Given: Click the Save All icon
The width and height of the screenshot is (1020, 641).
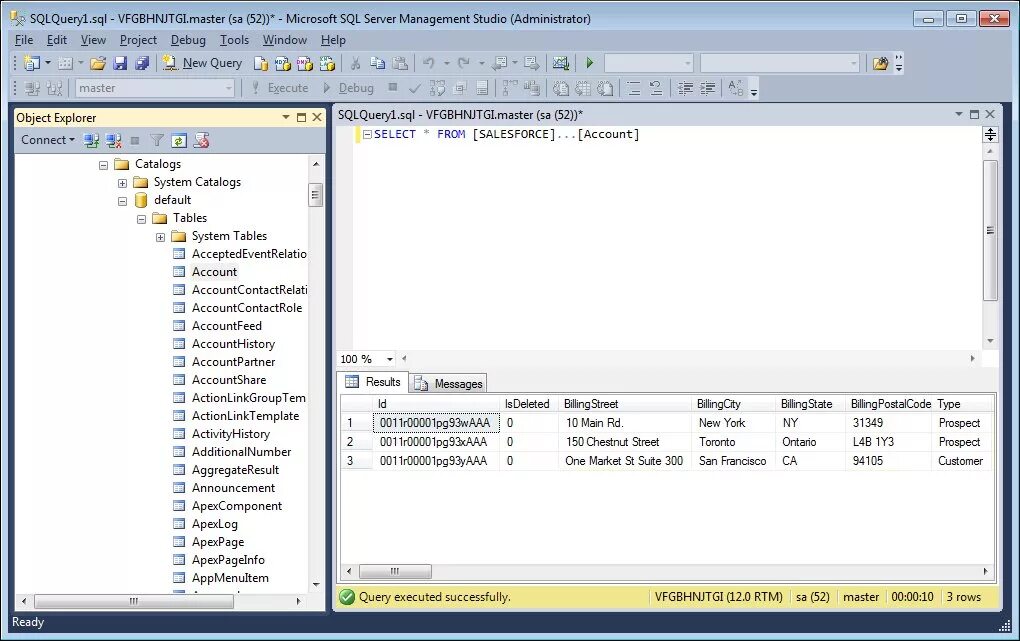Looking at the screenshot, I should [142, 63].
